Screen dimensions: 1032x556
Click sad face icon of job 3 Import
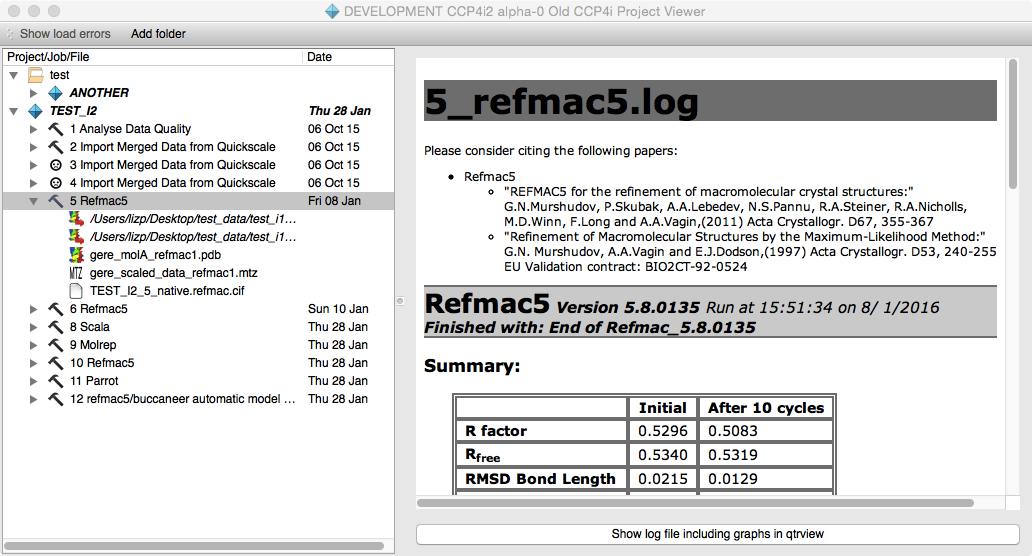point(56,165)
